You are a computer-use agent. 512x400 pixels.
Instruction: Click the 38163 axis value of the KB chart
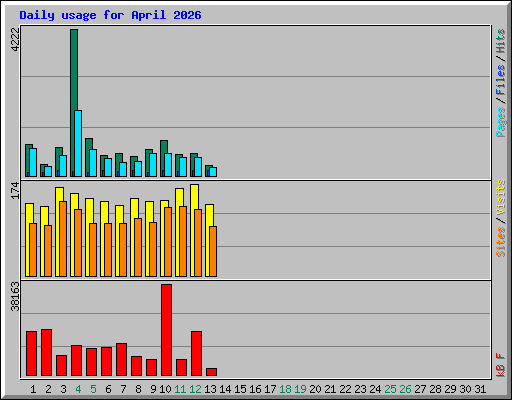pyautogui.click(x=15, y=296)
